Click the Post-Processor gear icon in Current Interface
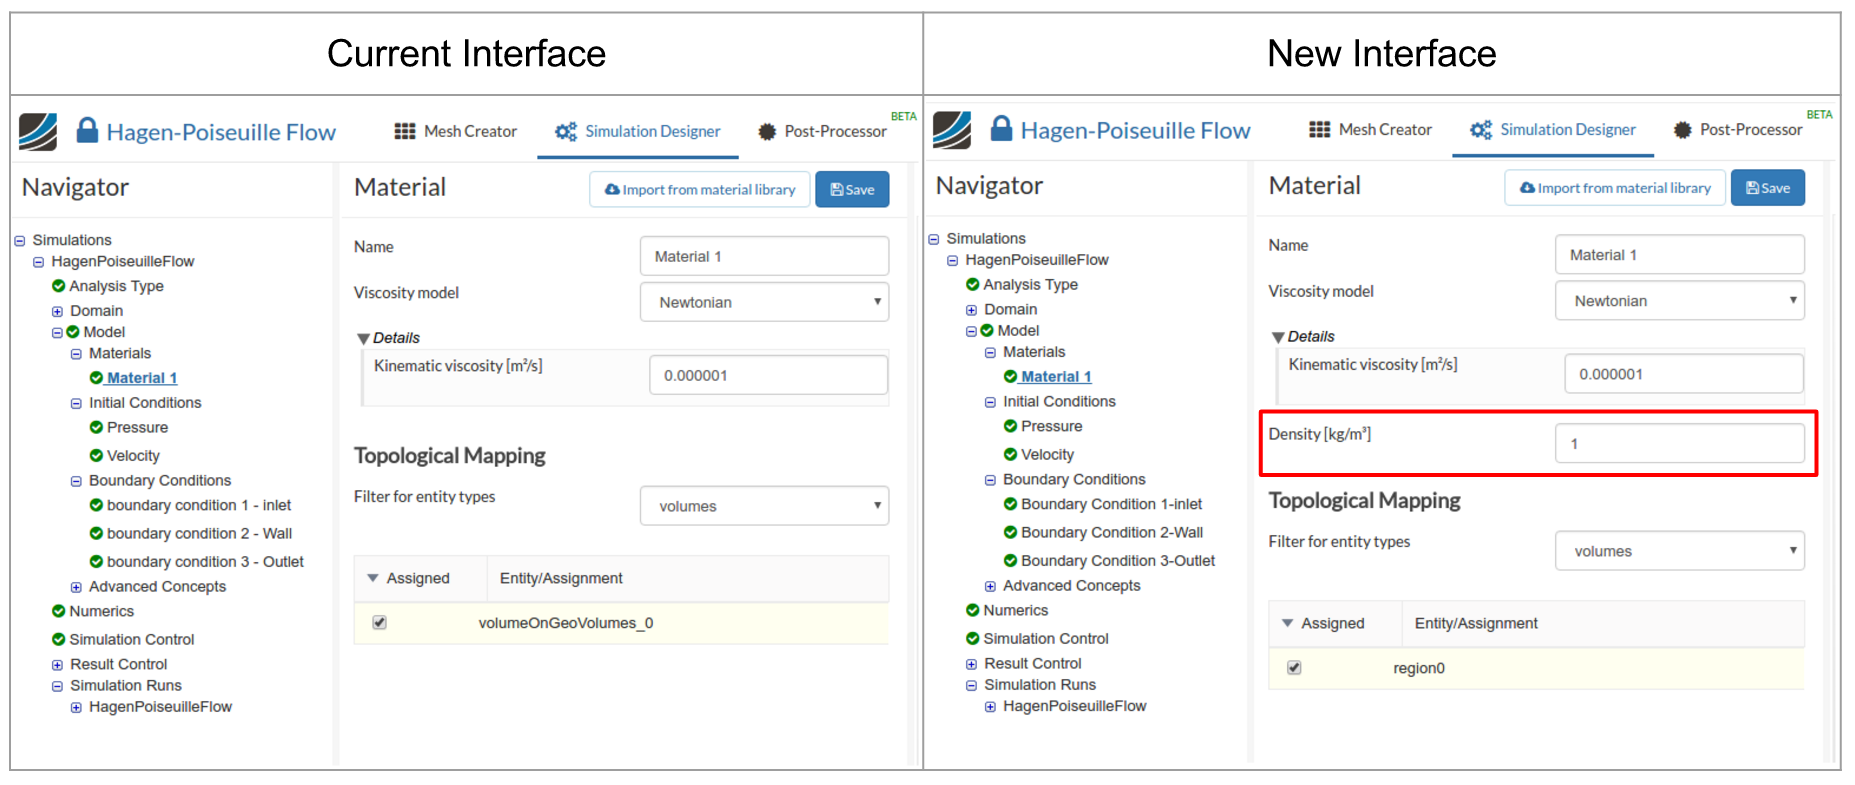 click(x=767, y=131)
